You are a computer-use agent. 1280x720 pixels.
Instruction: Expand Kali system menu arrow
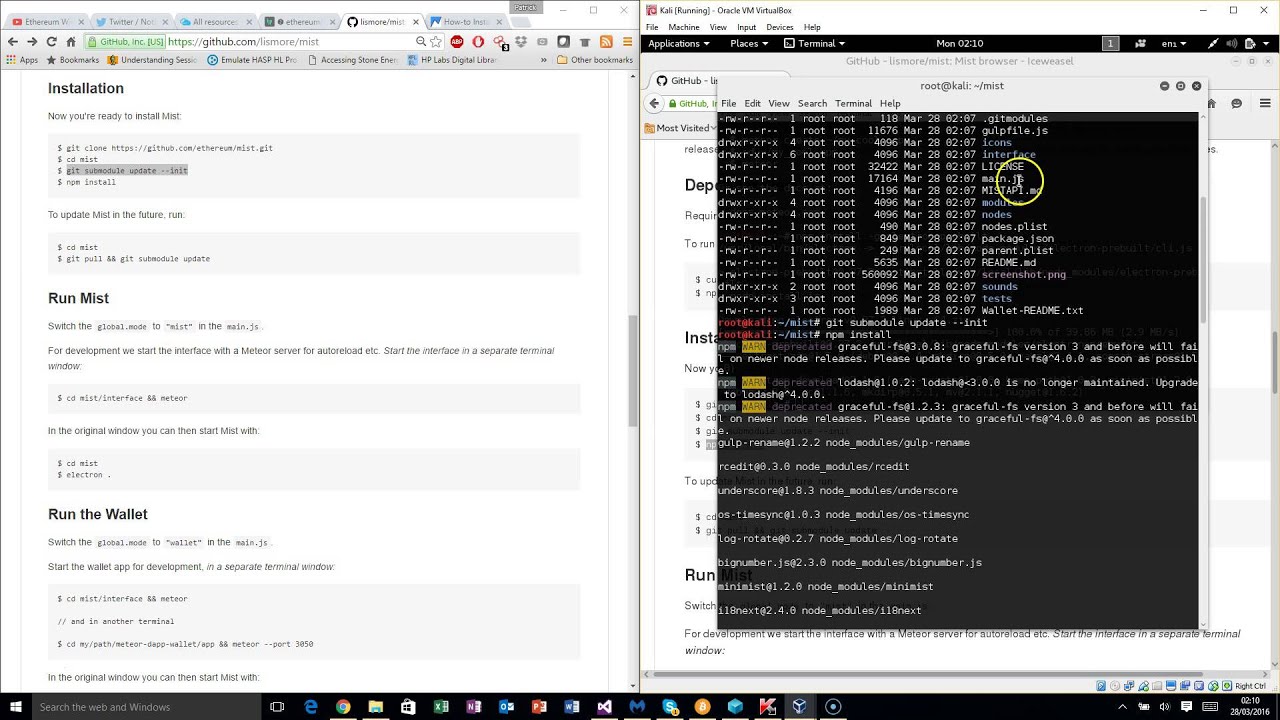[1267, 43]
